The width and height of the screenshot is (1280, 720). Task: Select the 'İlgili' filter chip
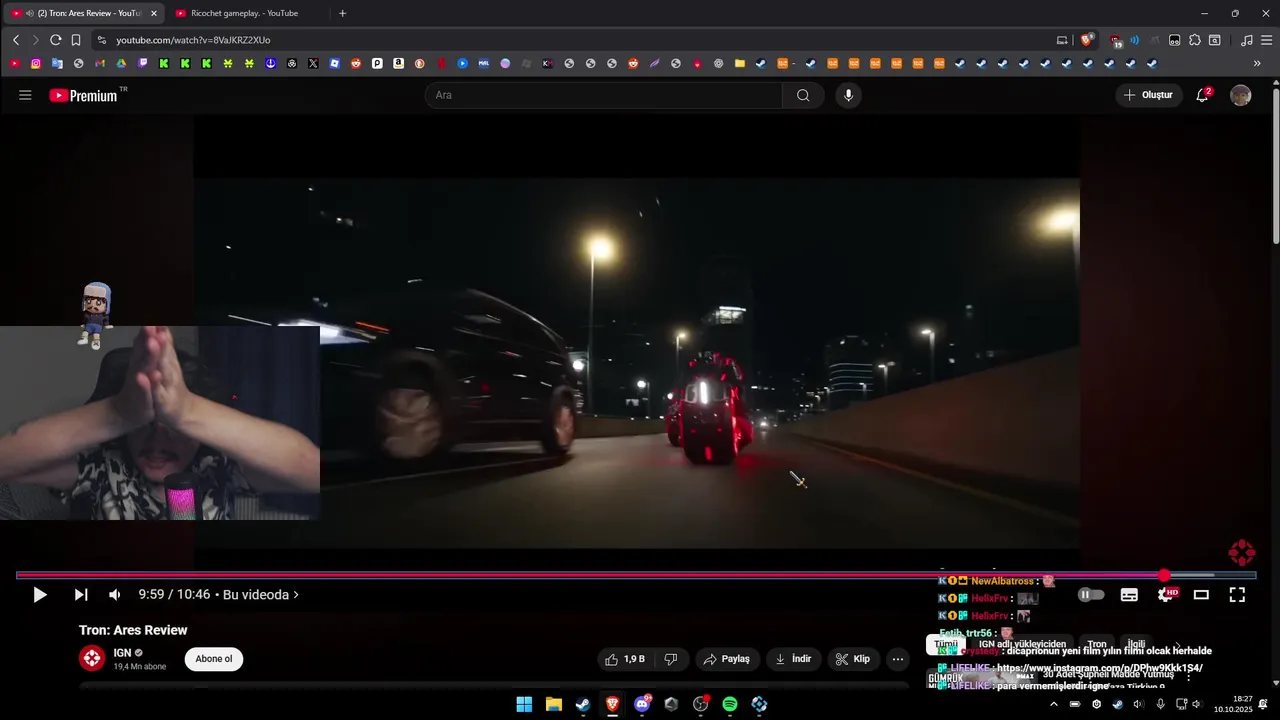tap(1136, 644)
